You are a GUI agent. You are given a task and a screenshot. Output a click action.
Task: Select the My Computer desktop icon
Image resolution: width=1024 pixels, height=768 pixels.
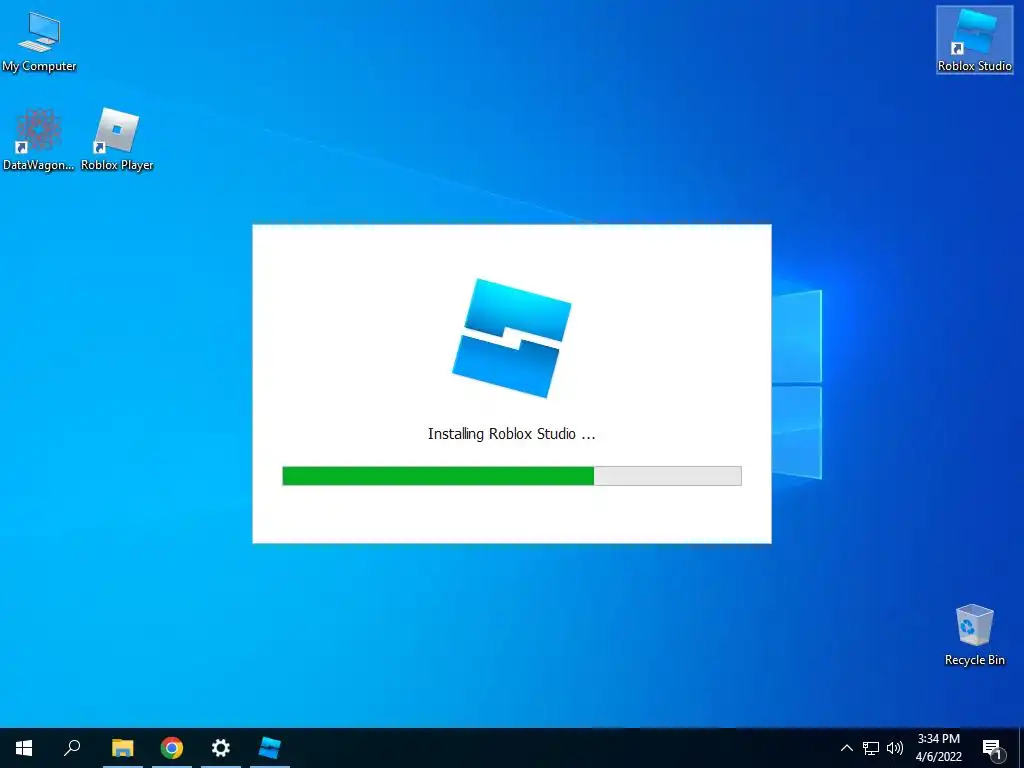pyautogui.click(x=39, y=42)
